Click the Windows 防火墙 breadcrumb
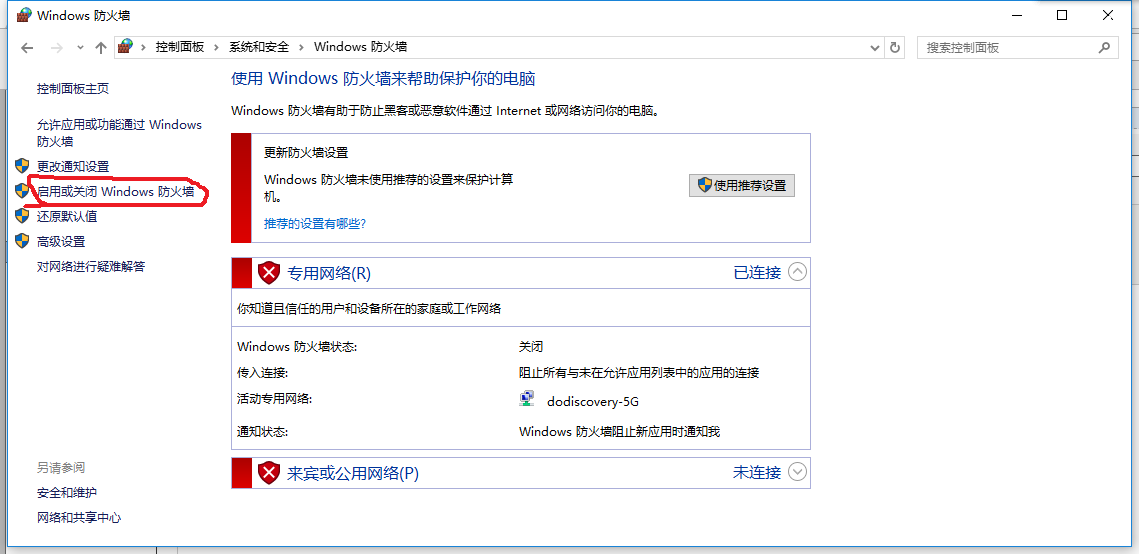1139x554 pixels. click(360, 47)
